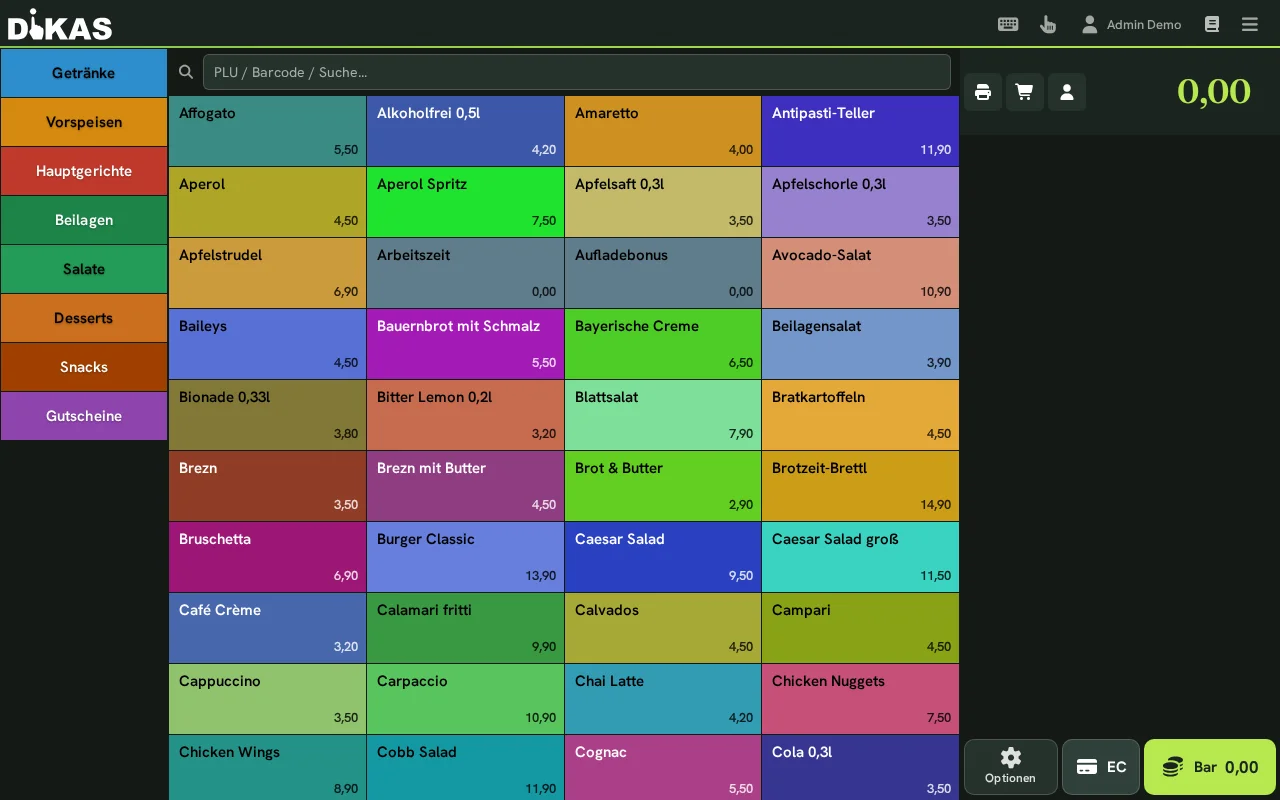Add Bitter Lemon 0,2l item
The image size is (1280, 800).
click(x=465, y=415)
